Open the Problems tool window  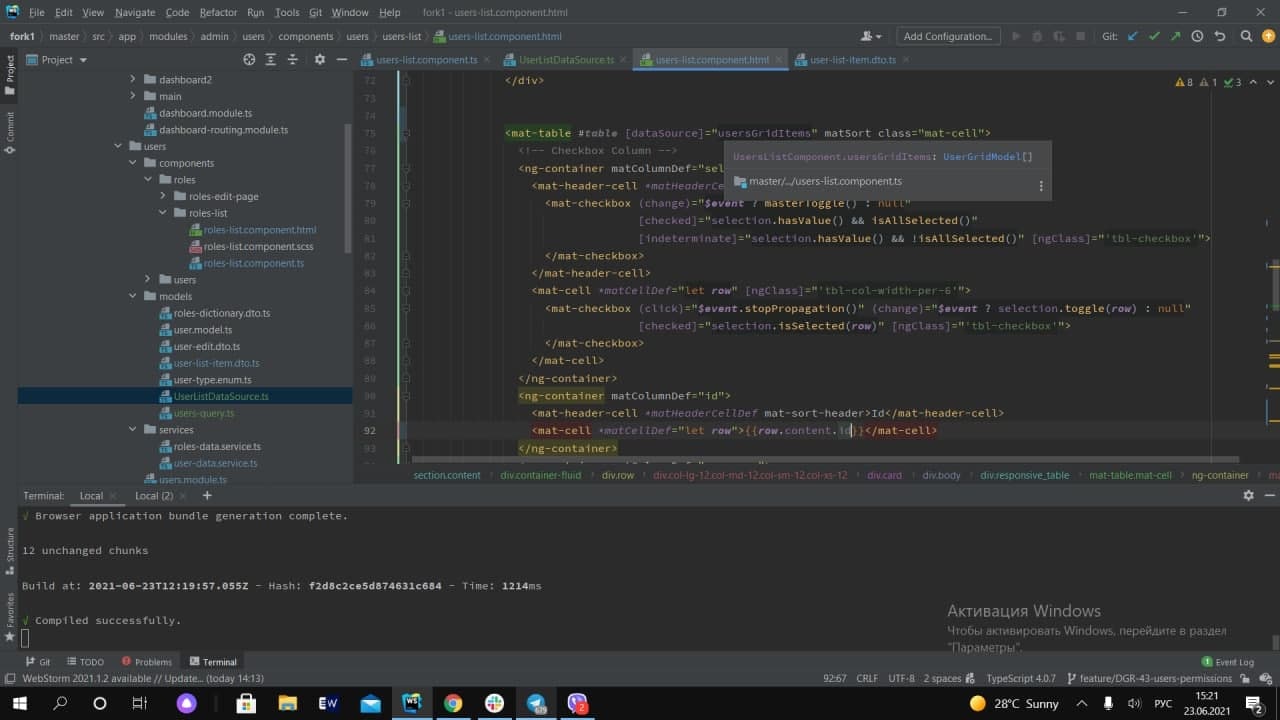[x=146, y=662]
